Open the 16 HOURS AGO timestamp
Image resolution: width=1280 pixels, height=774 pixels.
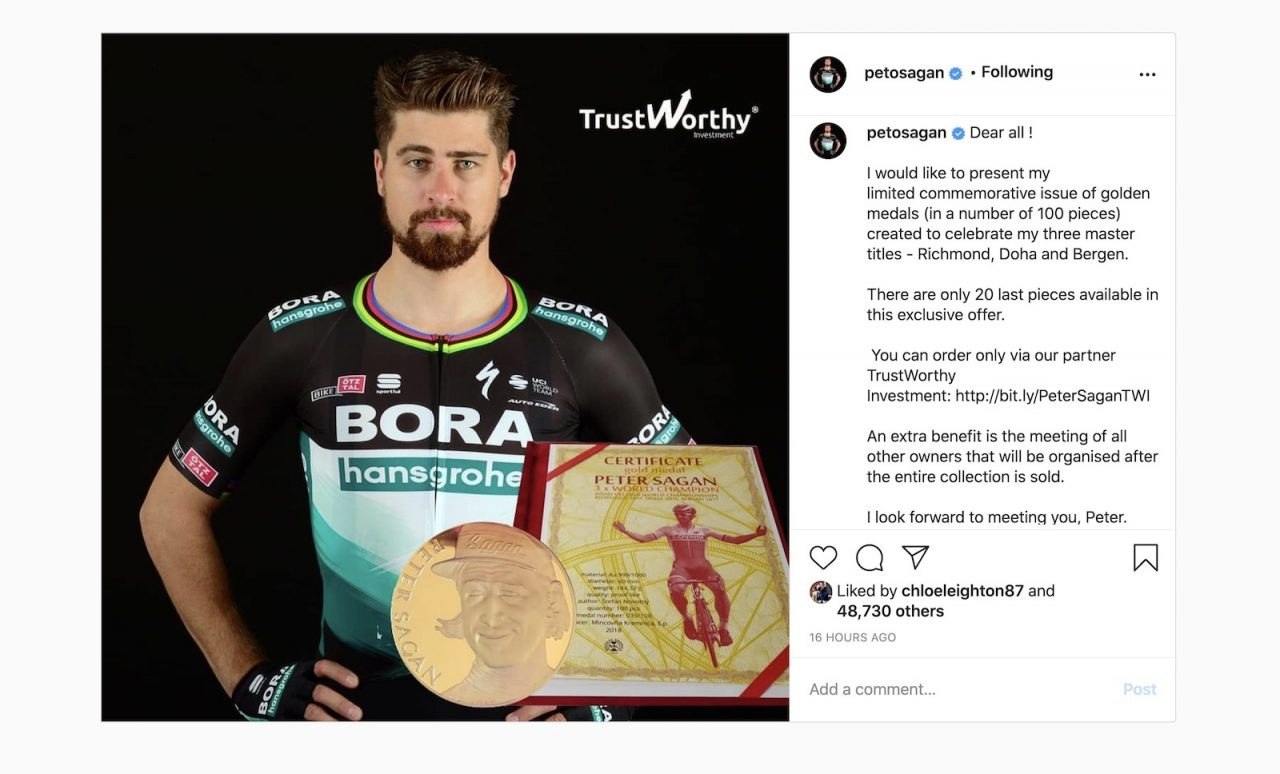pyautogui.click(x=852, y=637)
